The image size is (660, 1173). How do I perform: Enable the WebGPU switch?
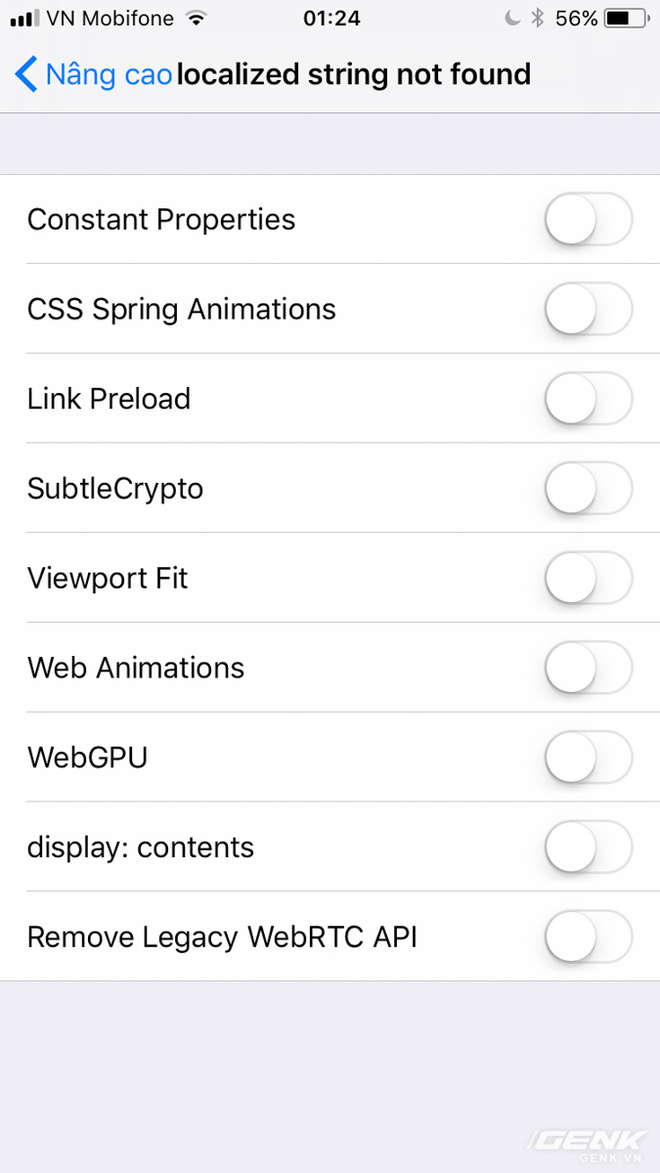click(x=588, y=757)
